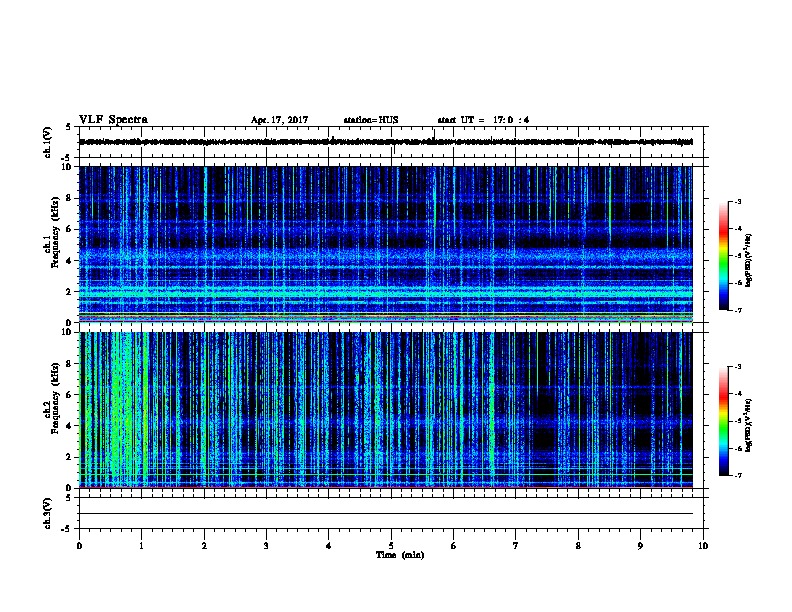Select ch.2 color bar "log(PSD)" label
792x612 pixels.
749,425
